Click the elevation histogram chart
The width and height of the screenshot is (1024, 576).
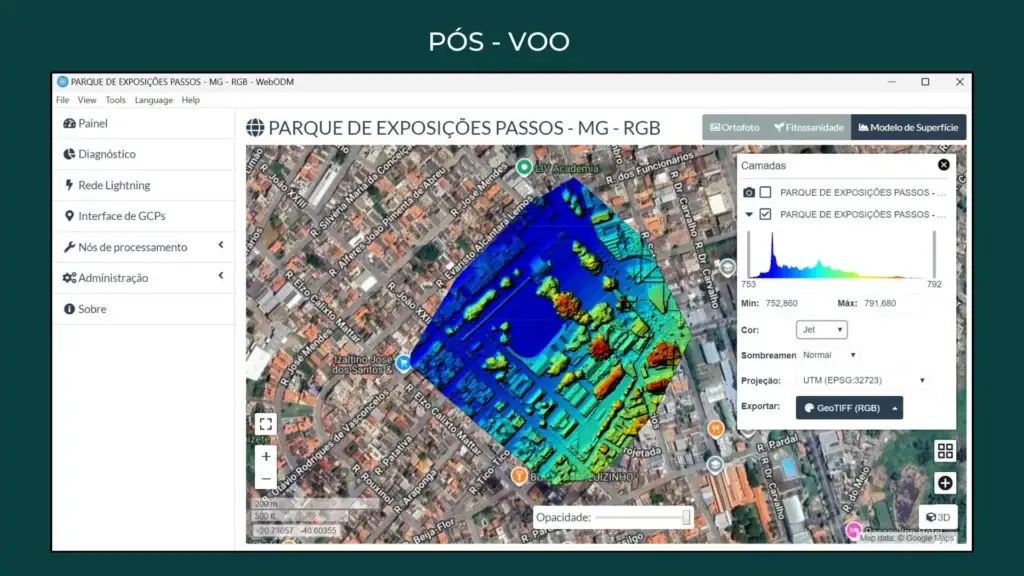click(842, 256)
